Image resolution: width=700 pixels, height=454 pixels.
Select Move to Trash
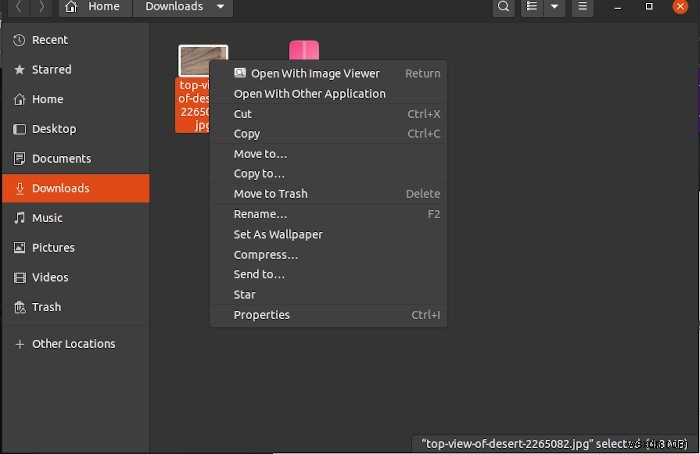point(328,194)
